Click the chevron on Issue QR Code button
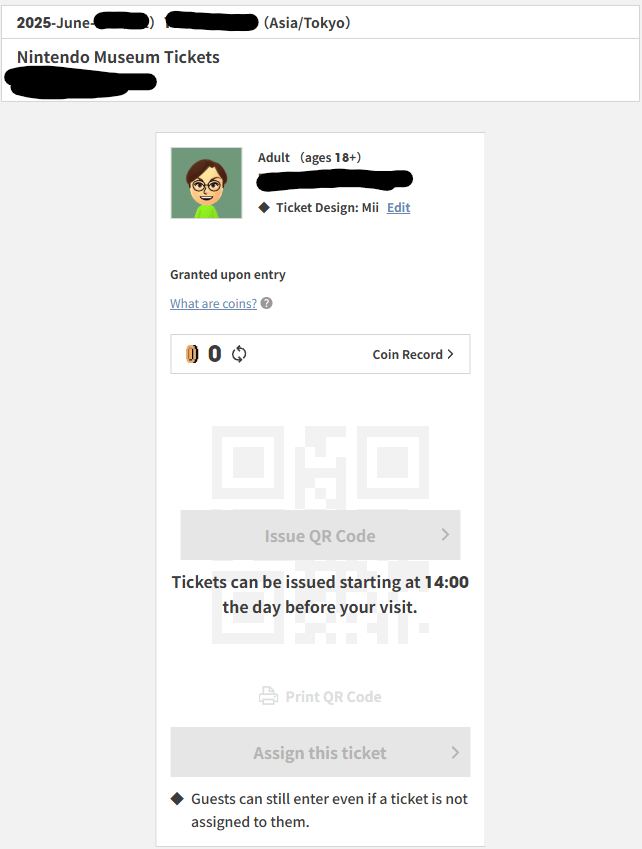642x849 pixels. click(445, 535)
